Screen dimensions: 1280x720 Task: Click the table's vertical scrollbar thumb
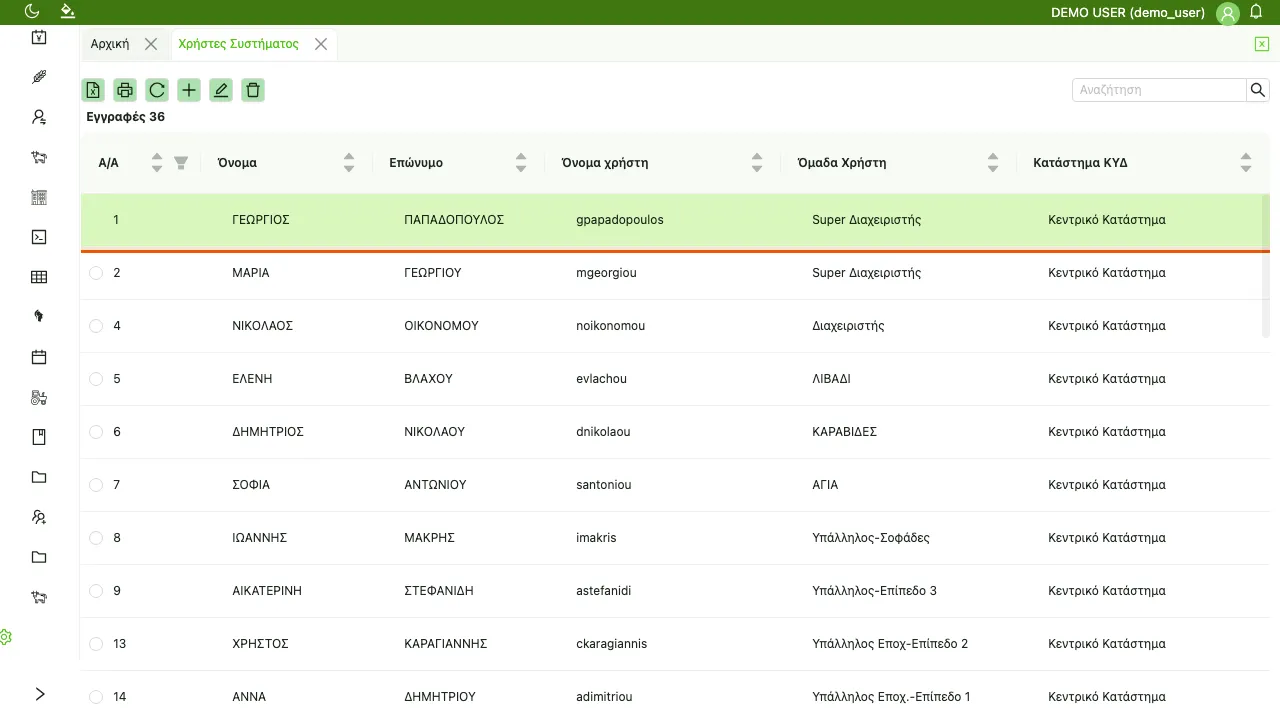[x=1266, y=265]
